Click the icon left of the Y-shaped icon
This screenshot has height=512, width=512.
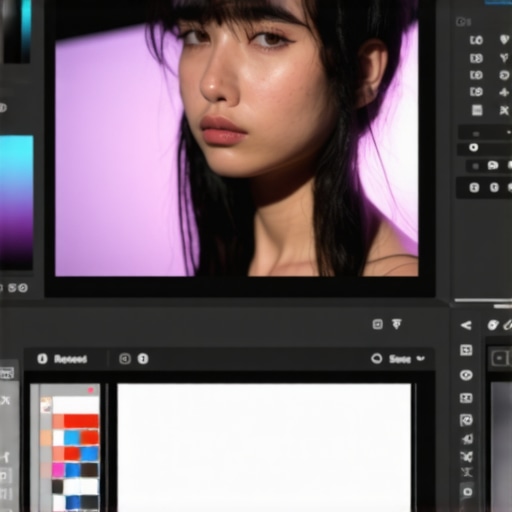point(476,58)
